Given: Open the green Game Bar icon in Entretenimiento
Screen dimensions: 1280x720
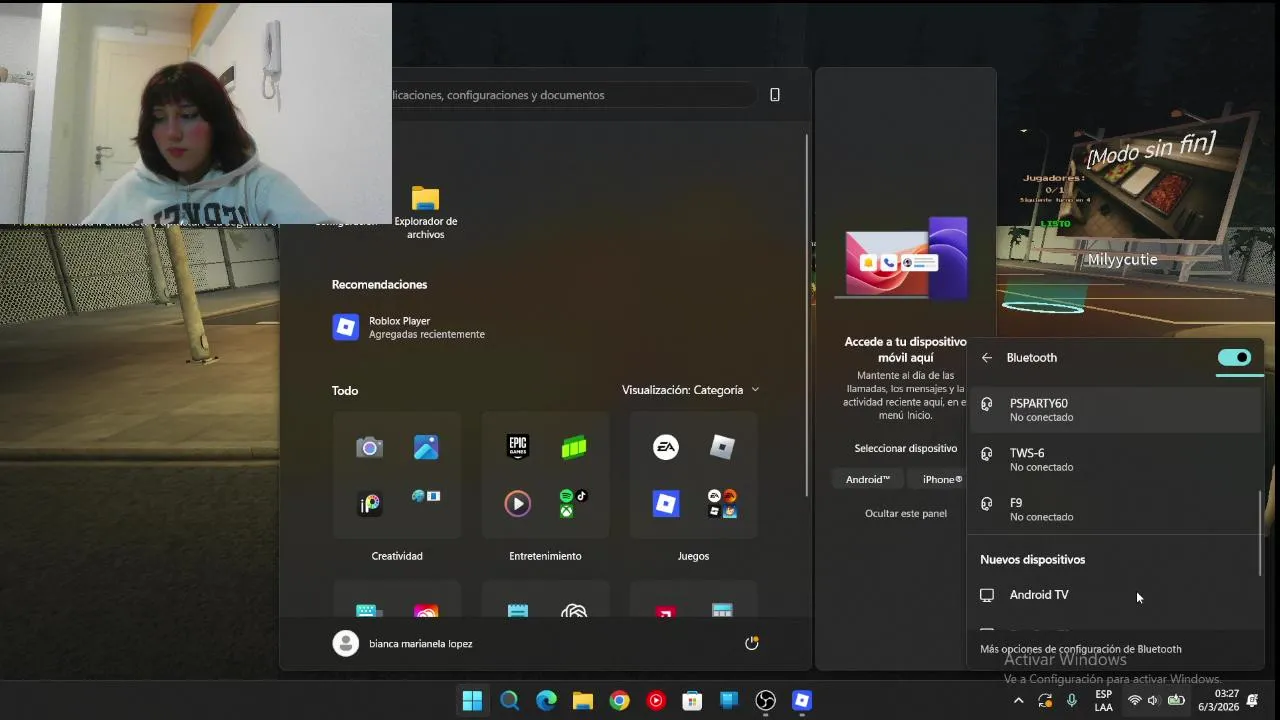Looking at the screenshot, I should (x=574, y=447).
